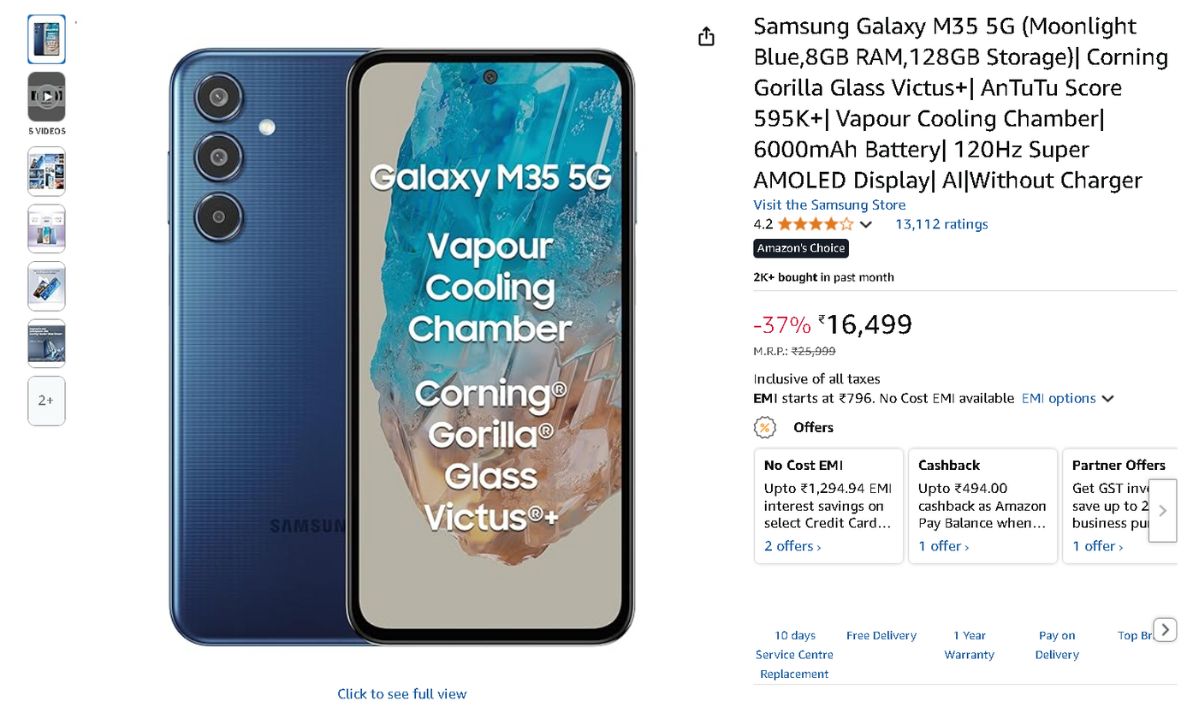View 2 offers under No Cost EMI
1200x720 pixels.
point(792,546)
